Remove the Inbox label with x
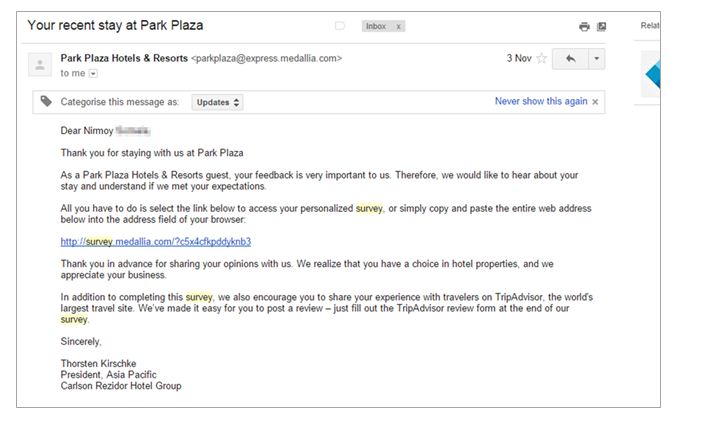This screenshot has width=715, height=428. point(398,26)
